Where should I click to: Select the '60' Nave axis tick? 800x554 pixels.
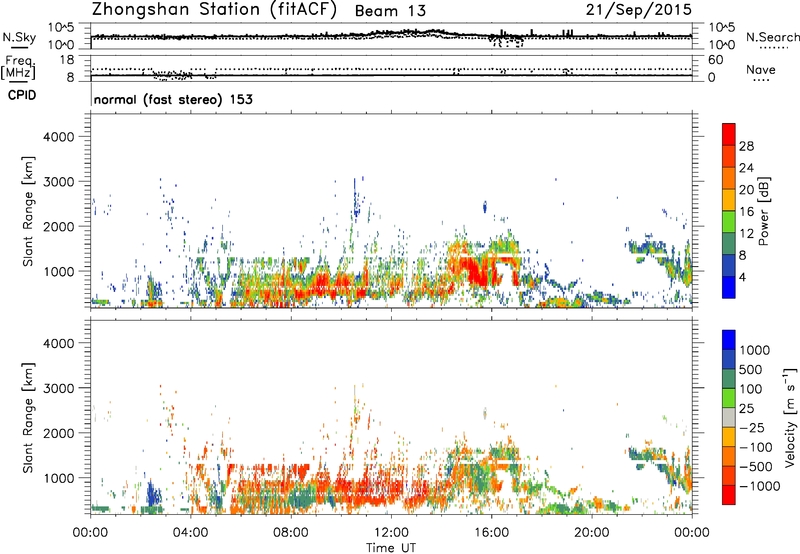[716, 60]
